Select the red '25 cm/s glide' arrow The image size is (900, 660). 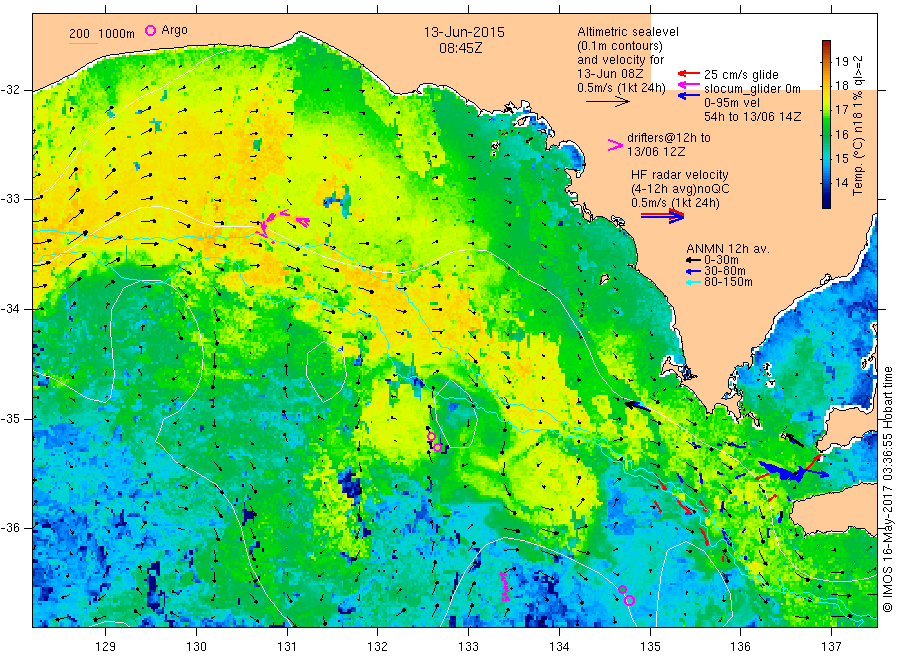tap(688, 73)
